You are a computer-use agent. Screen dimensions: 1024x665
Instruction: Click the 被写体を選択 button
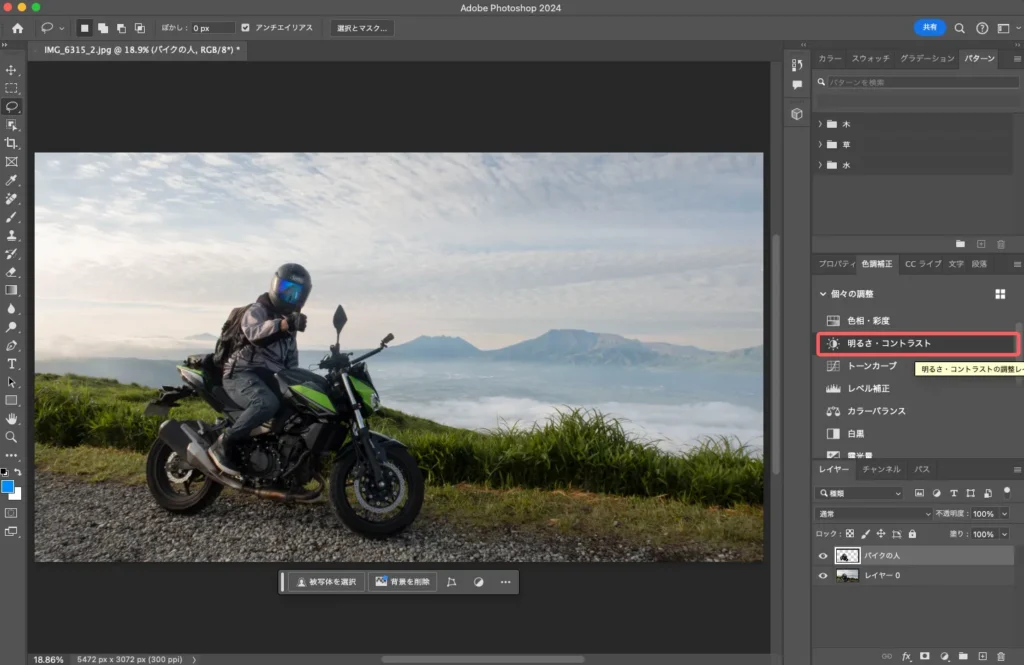point(326,581)
